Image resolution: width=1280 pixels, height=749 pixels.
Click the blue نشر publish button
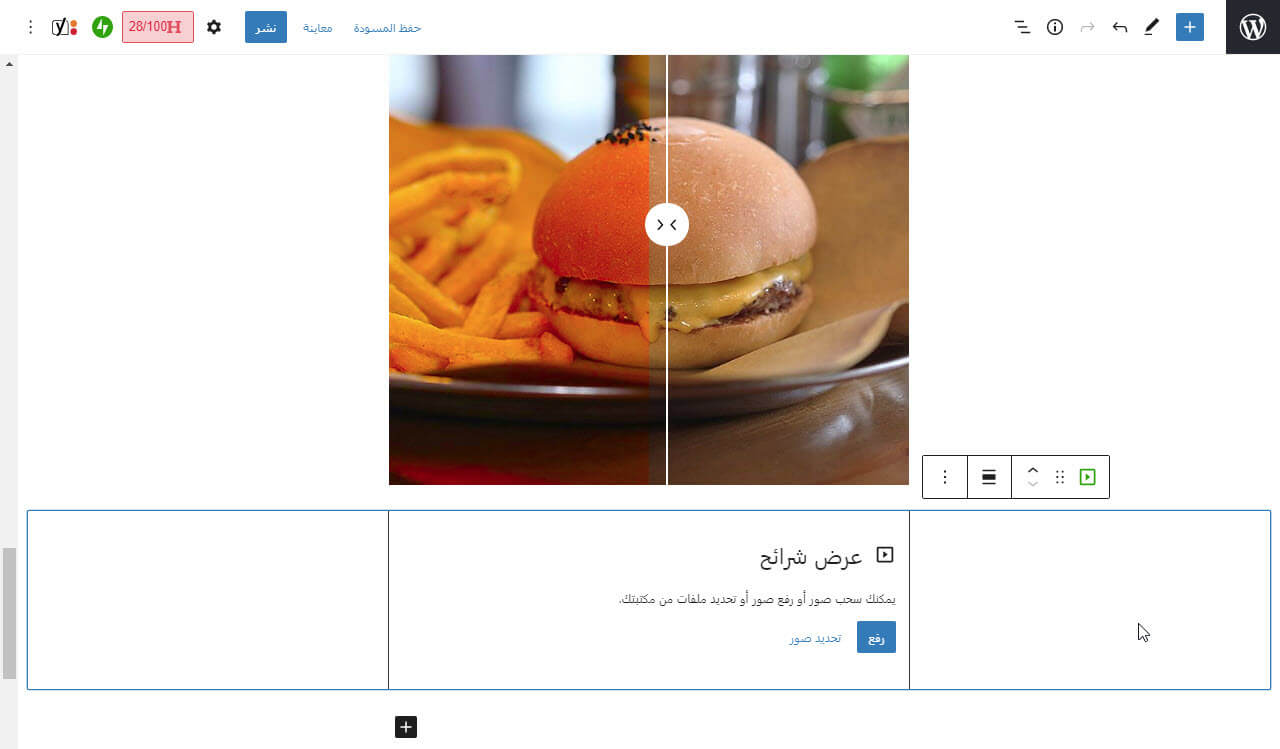pos(266,27)
